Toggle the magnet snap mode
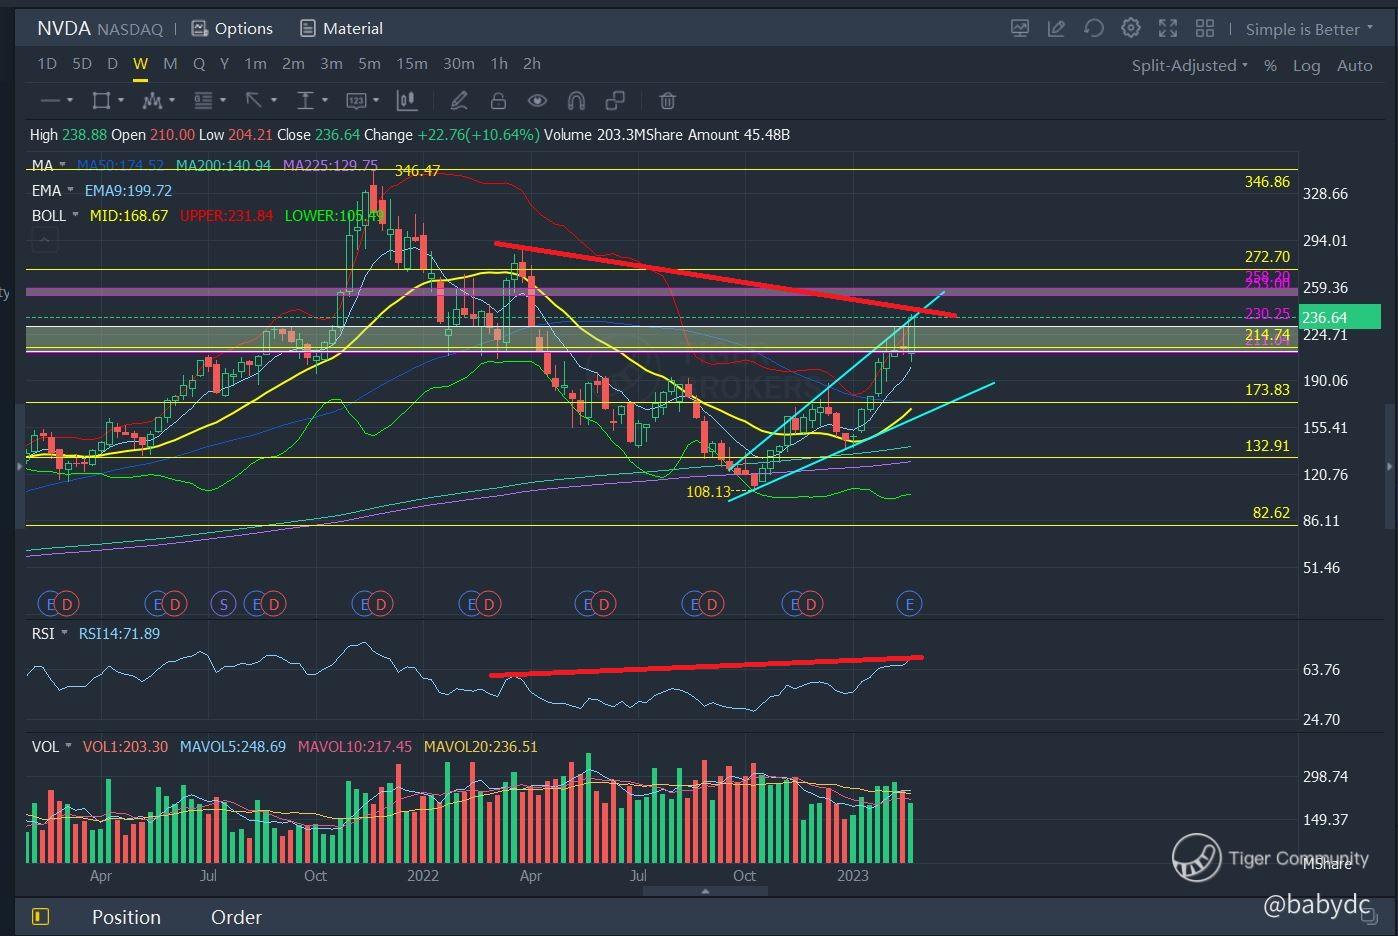 [576, 100]
